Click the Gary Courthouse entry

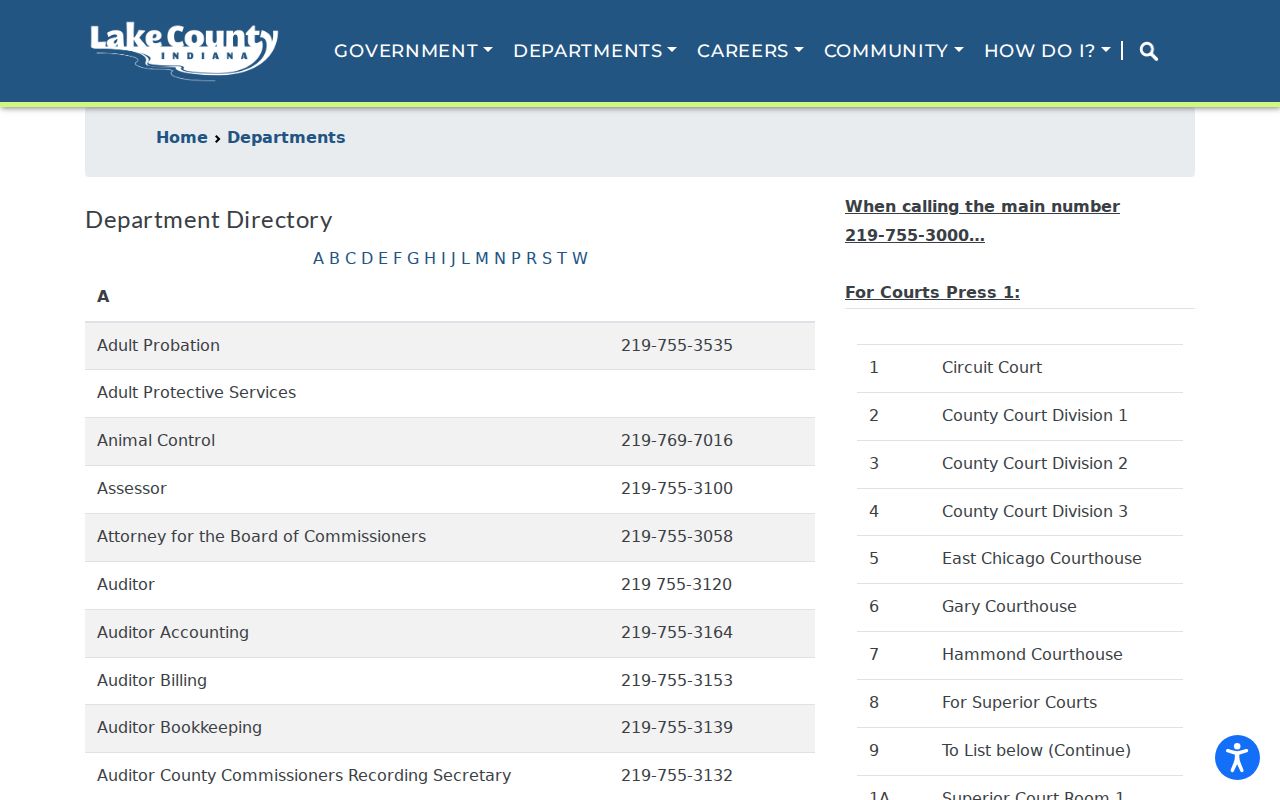tap(1009, 607)
